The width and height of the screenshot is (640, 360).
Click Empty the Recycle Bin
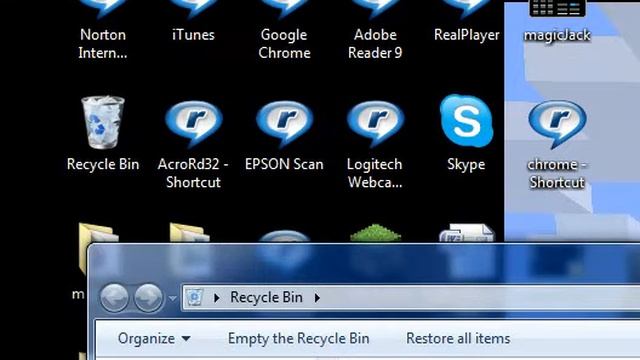click(x=298, y=338)
